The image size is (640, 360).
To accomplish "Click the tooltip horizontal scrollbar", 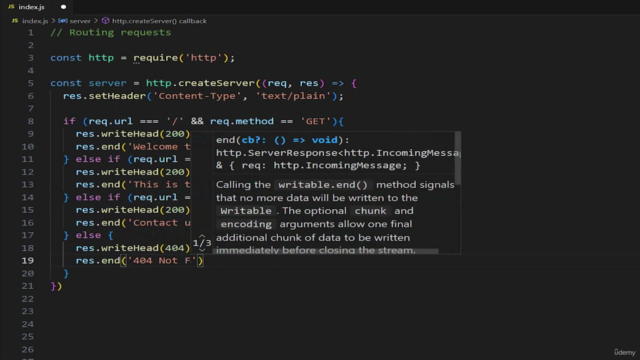I will (327, 251).
